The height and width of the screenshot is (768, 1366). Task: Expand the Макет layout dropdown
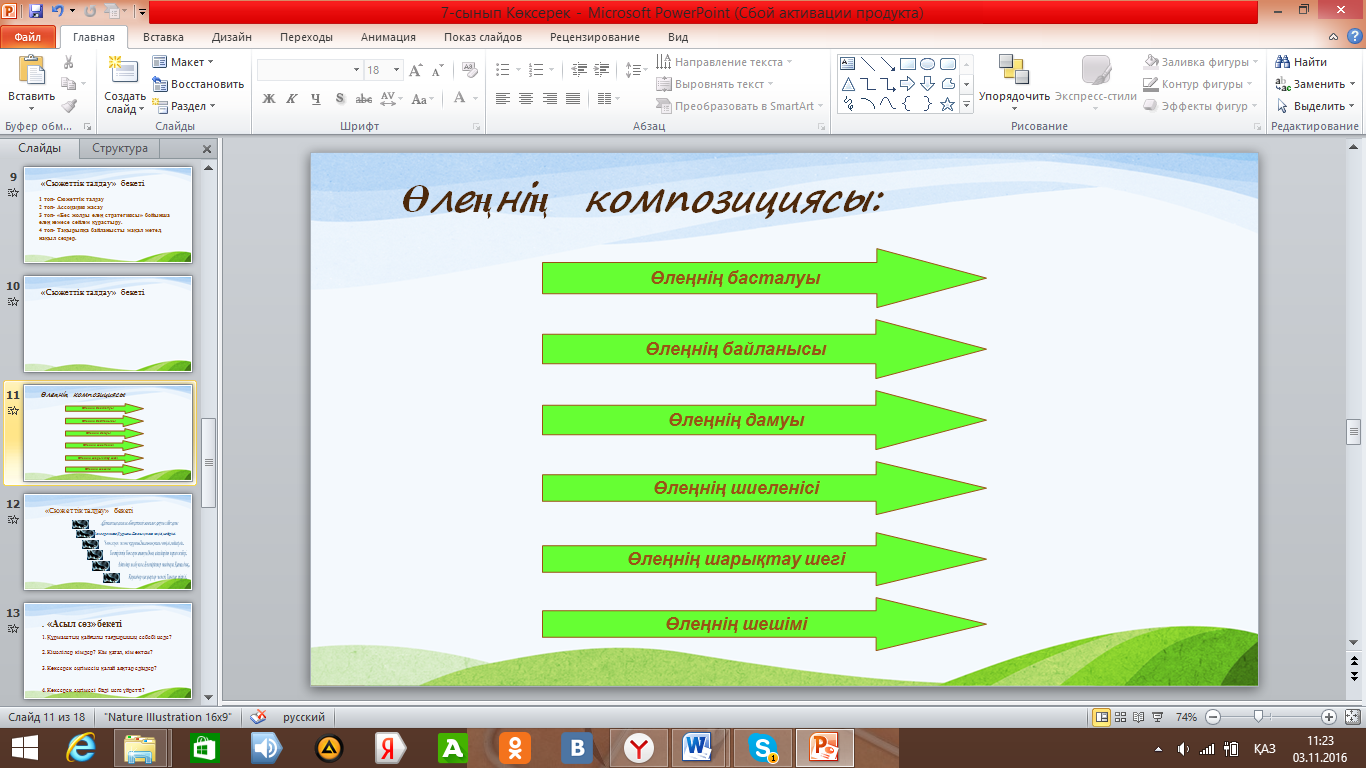point(183,62)
